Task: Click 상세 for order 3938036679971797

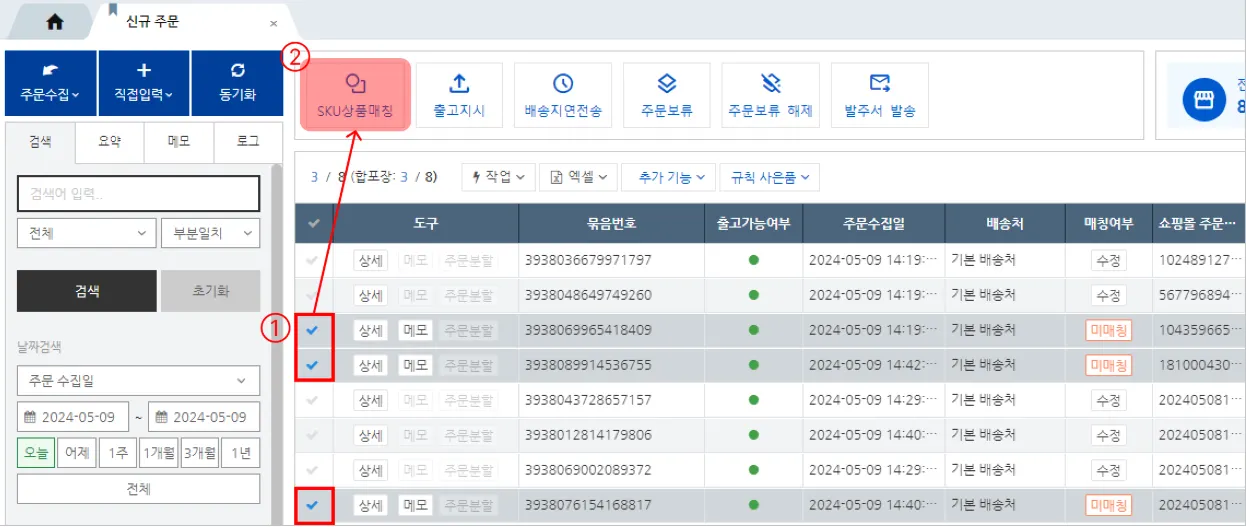Action: pyautogui.click(x=370, y=260)
